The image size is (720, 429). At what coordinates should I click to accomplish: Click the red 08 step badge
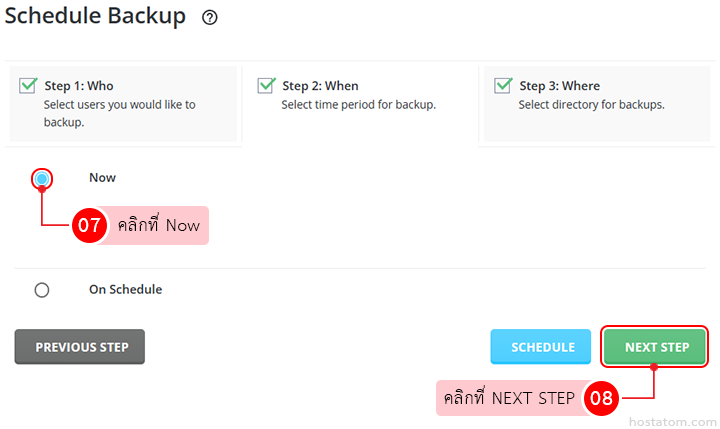tap(601, 398)
